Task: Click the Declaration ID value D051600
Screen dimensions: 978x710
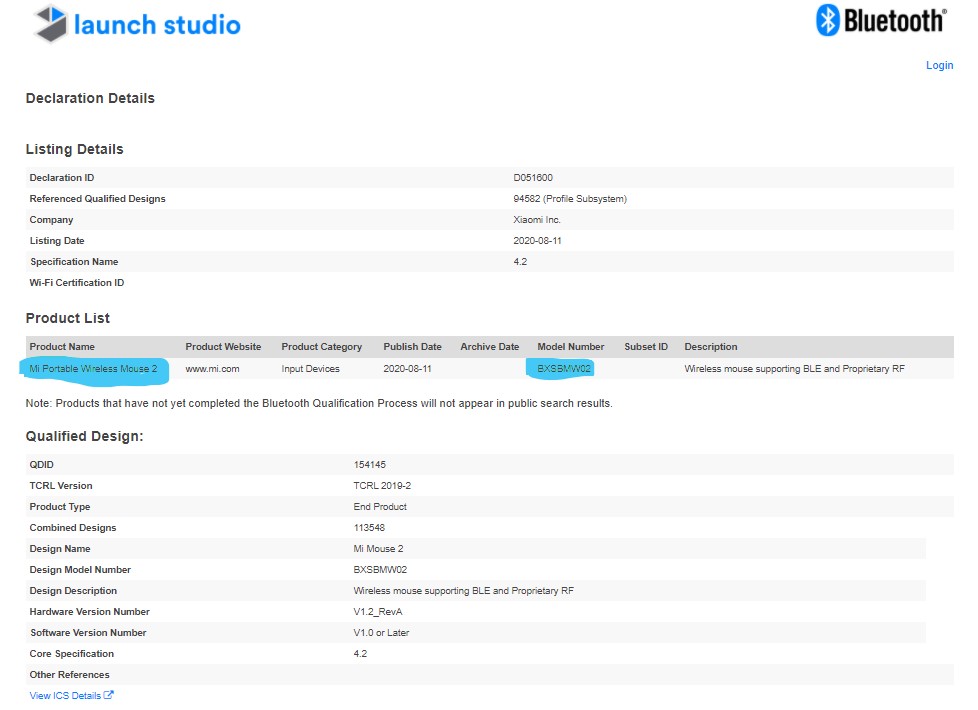Action: click(532, 178)
